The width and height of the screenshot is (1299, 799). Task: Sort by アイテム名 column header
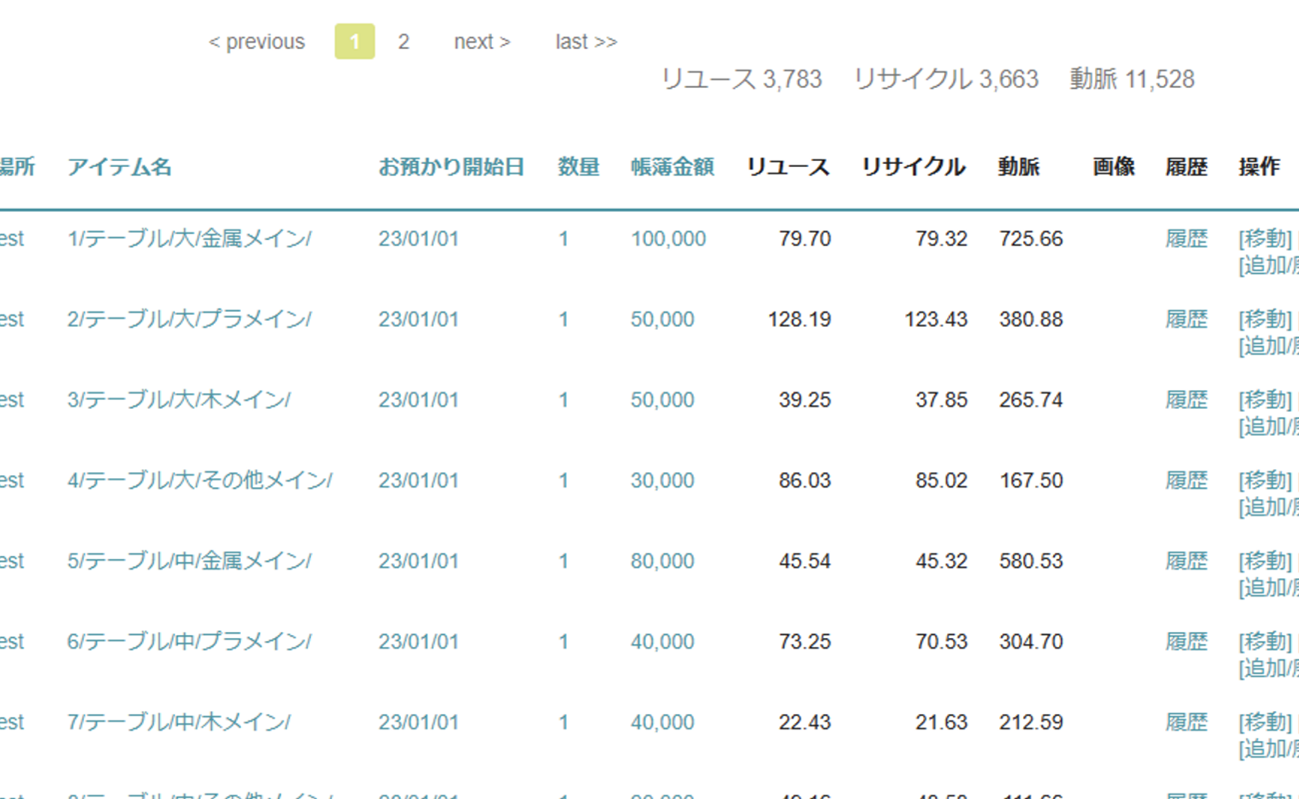tap(119, 167)
